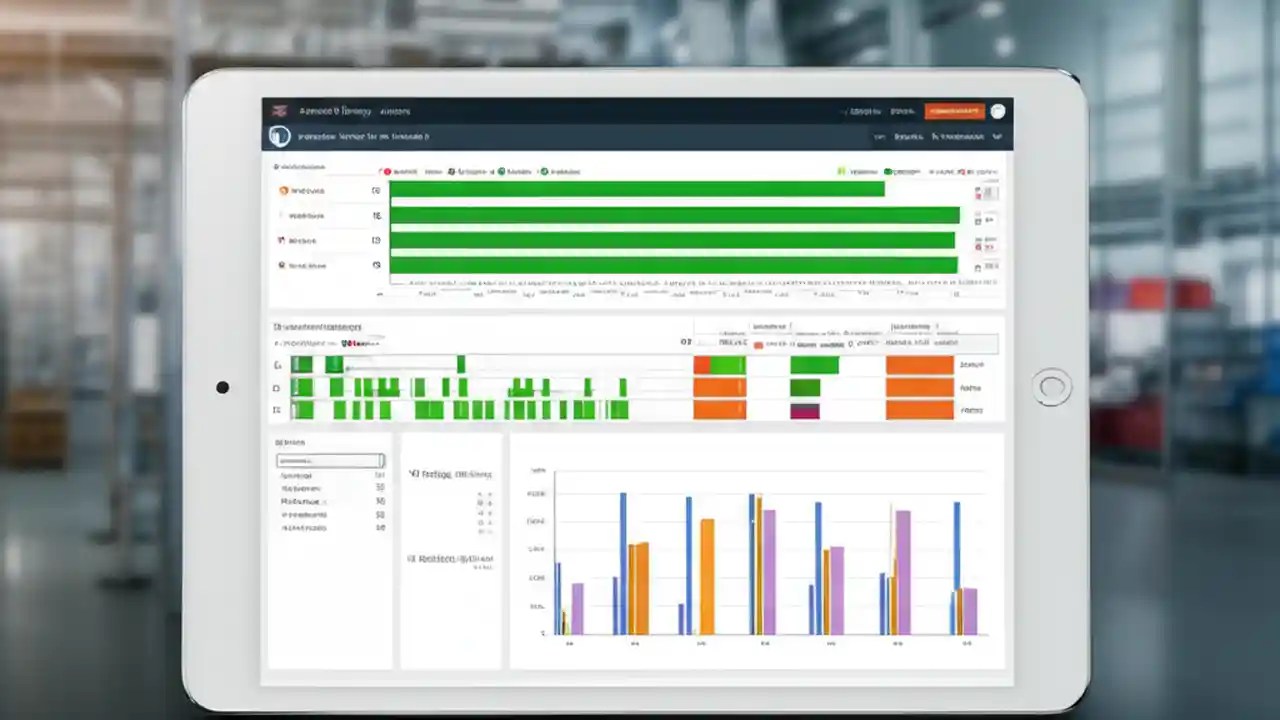Click the green check status icon in legend
This screenshot has width=1280, height=720.
pos(501,171)
